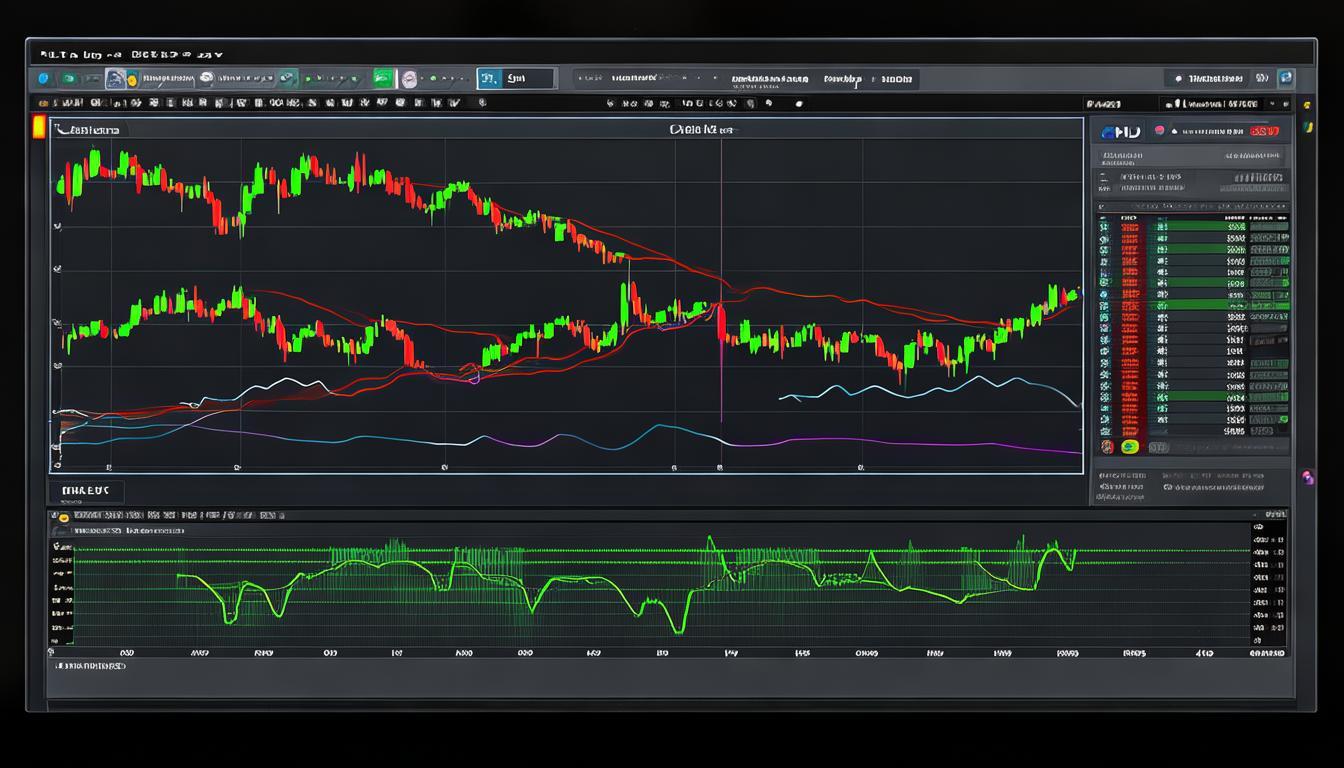Focus the toolbar search input field
Image resolution: width=1344 pixels, height=768 pixels.
click(529, 78)
